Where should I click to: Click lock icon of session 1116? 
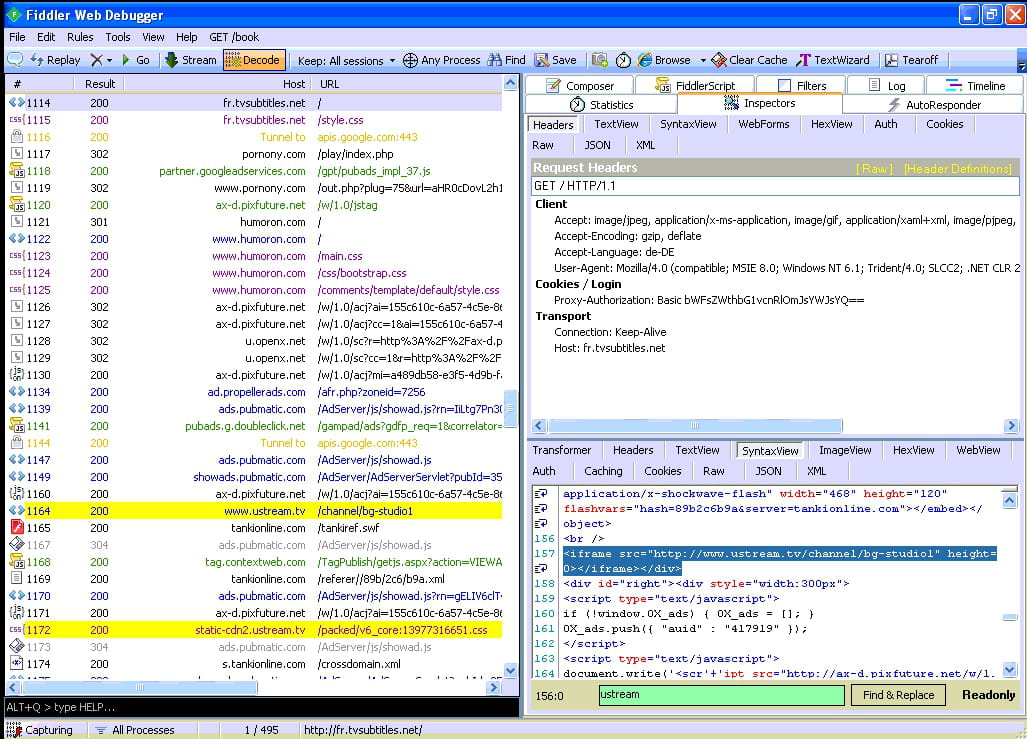point(16,136)
